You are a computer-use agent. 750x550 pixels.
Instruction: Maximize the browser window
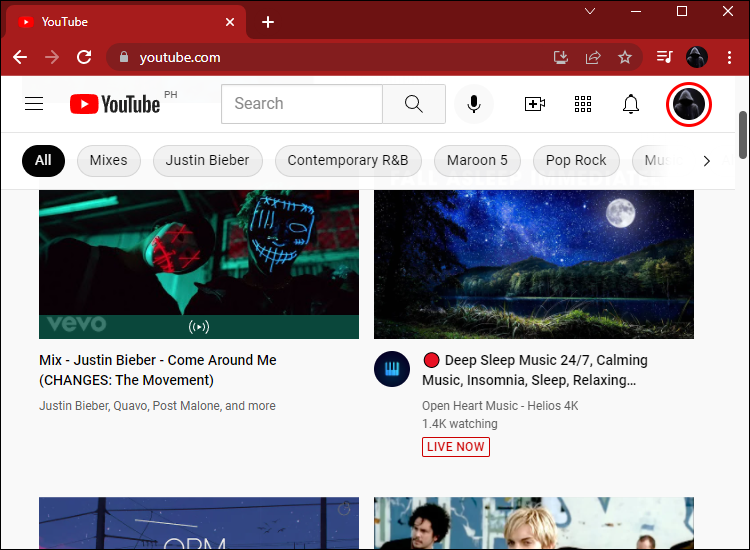[x=682, y=11]
